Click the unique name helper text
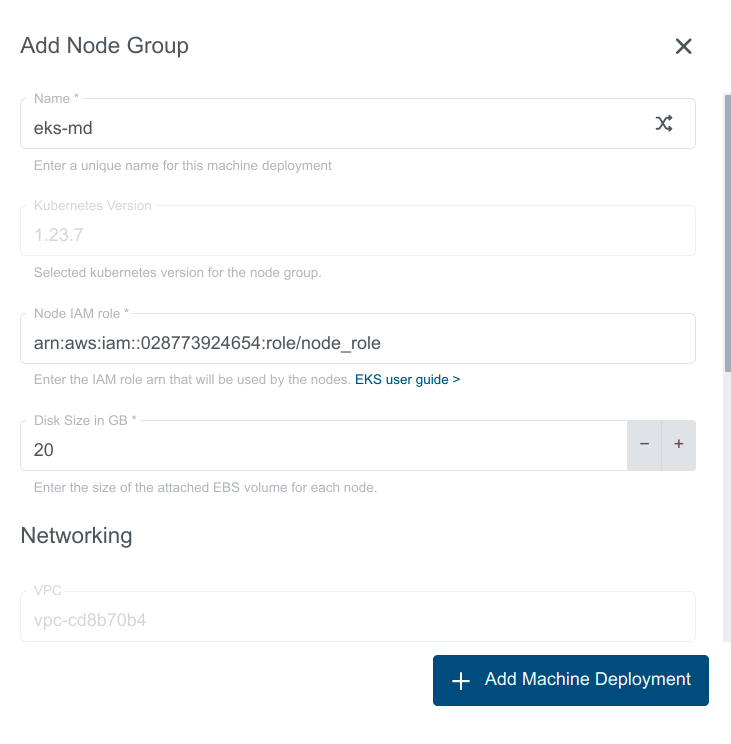This screenshot has width=731, height=744. tap(183, 165)
